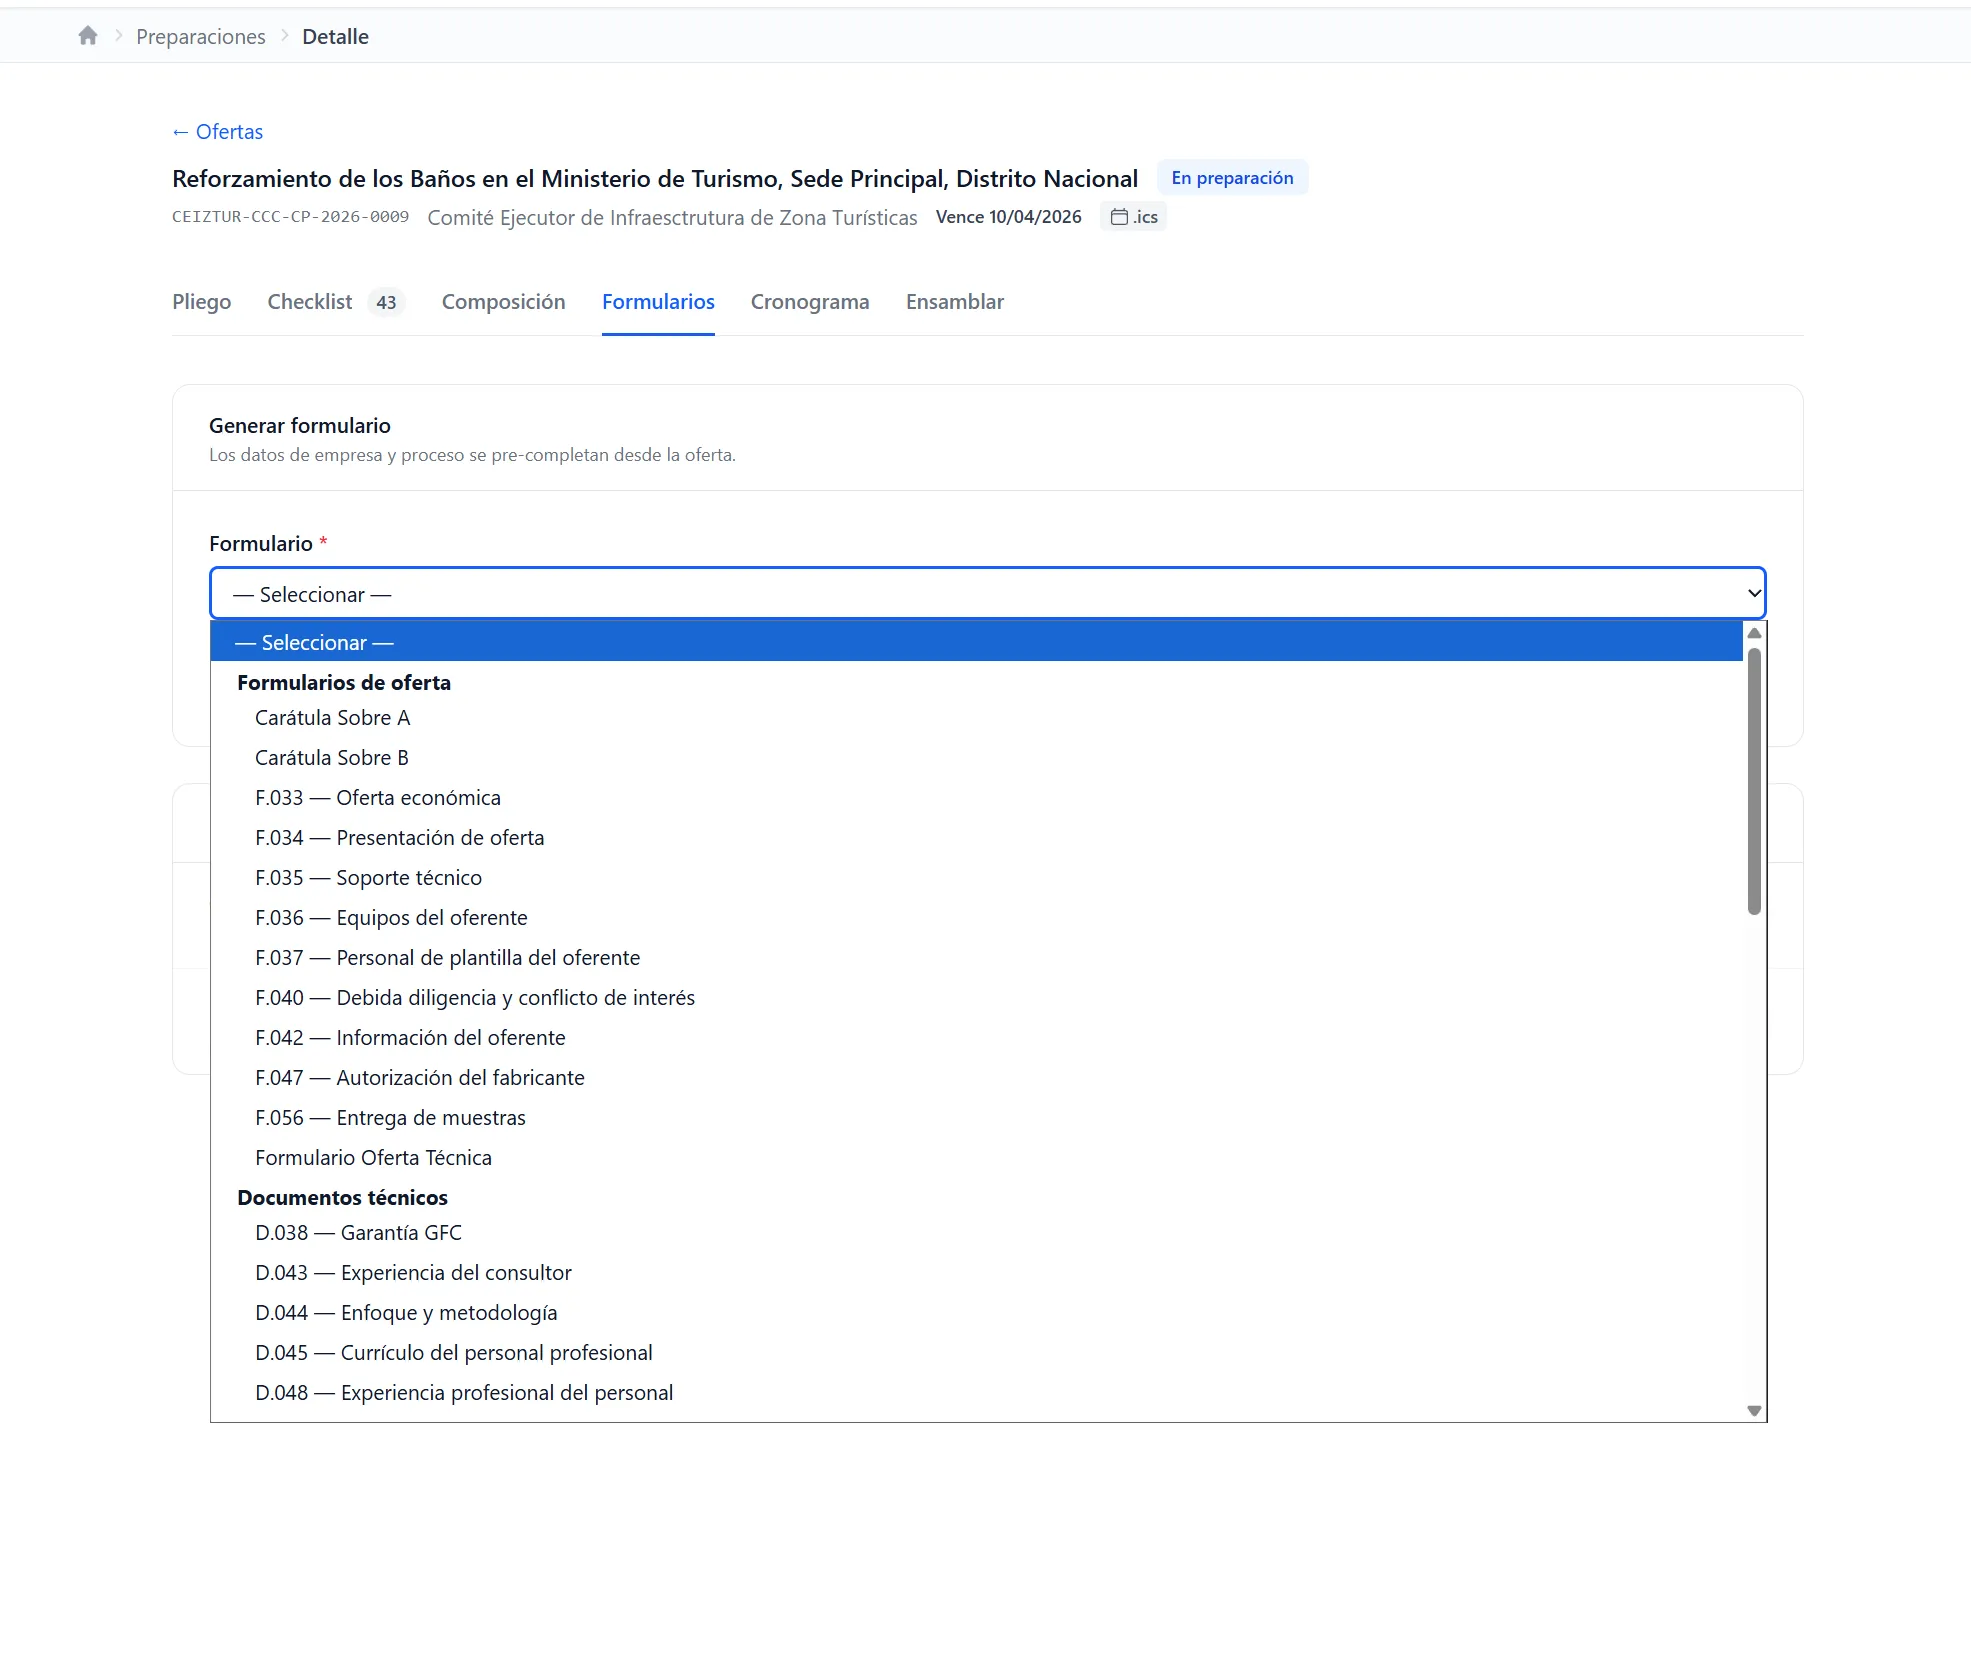The height and width of the screenshot is (1658, 1971).
Task: Pick F.033 — Oferta económica
Action: [x=976, y=798]
